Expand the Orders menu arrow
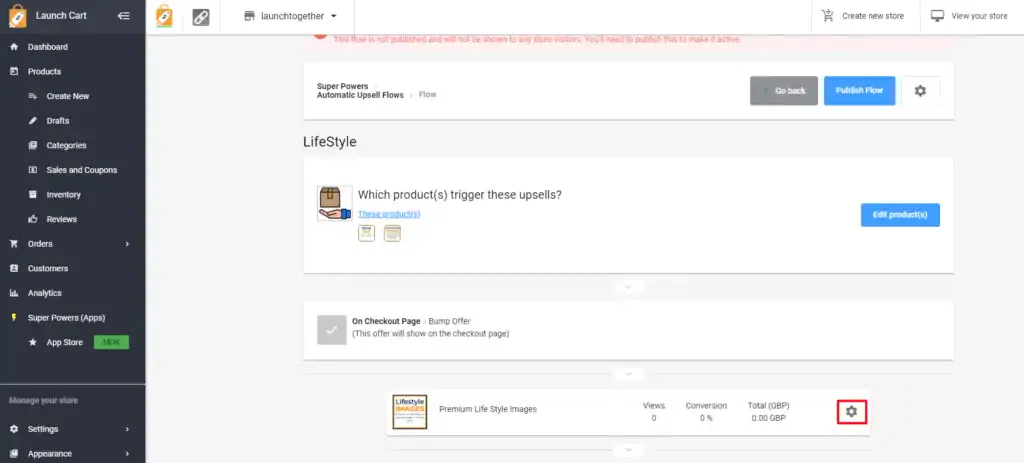This screenshot has width=1024, height=463. click(127, 244)
